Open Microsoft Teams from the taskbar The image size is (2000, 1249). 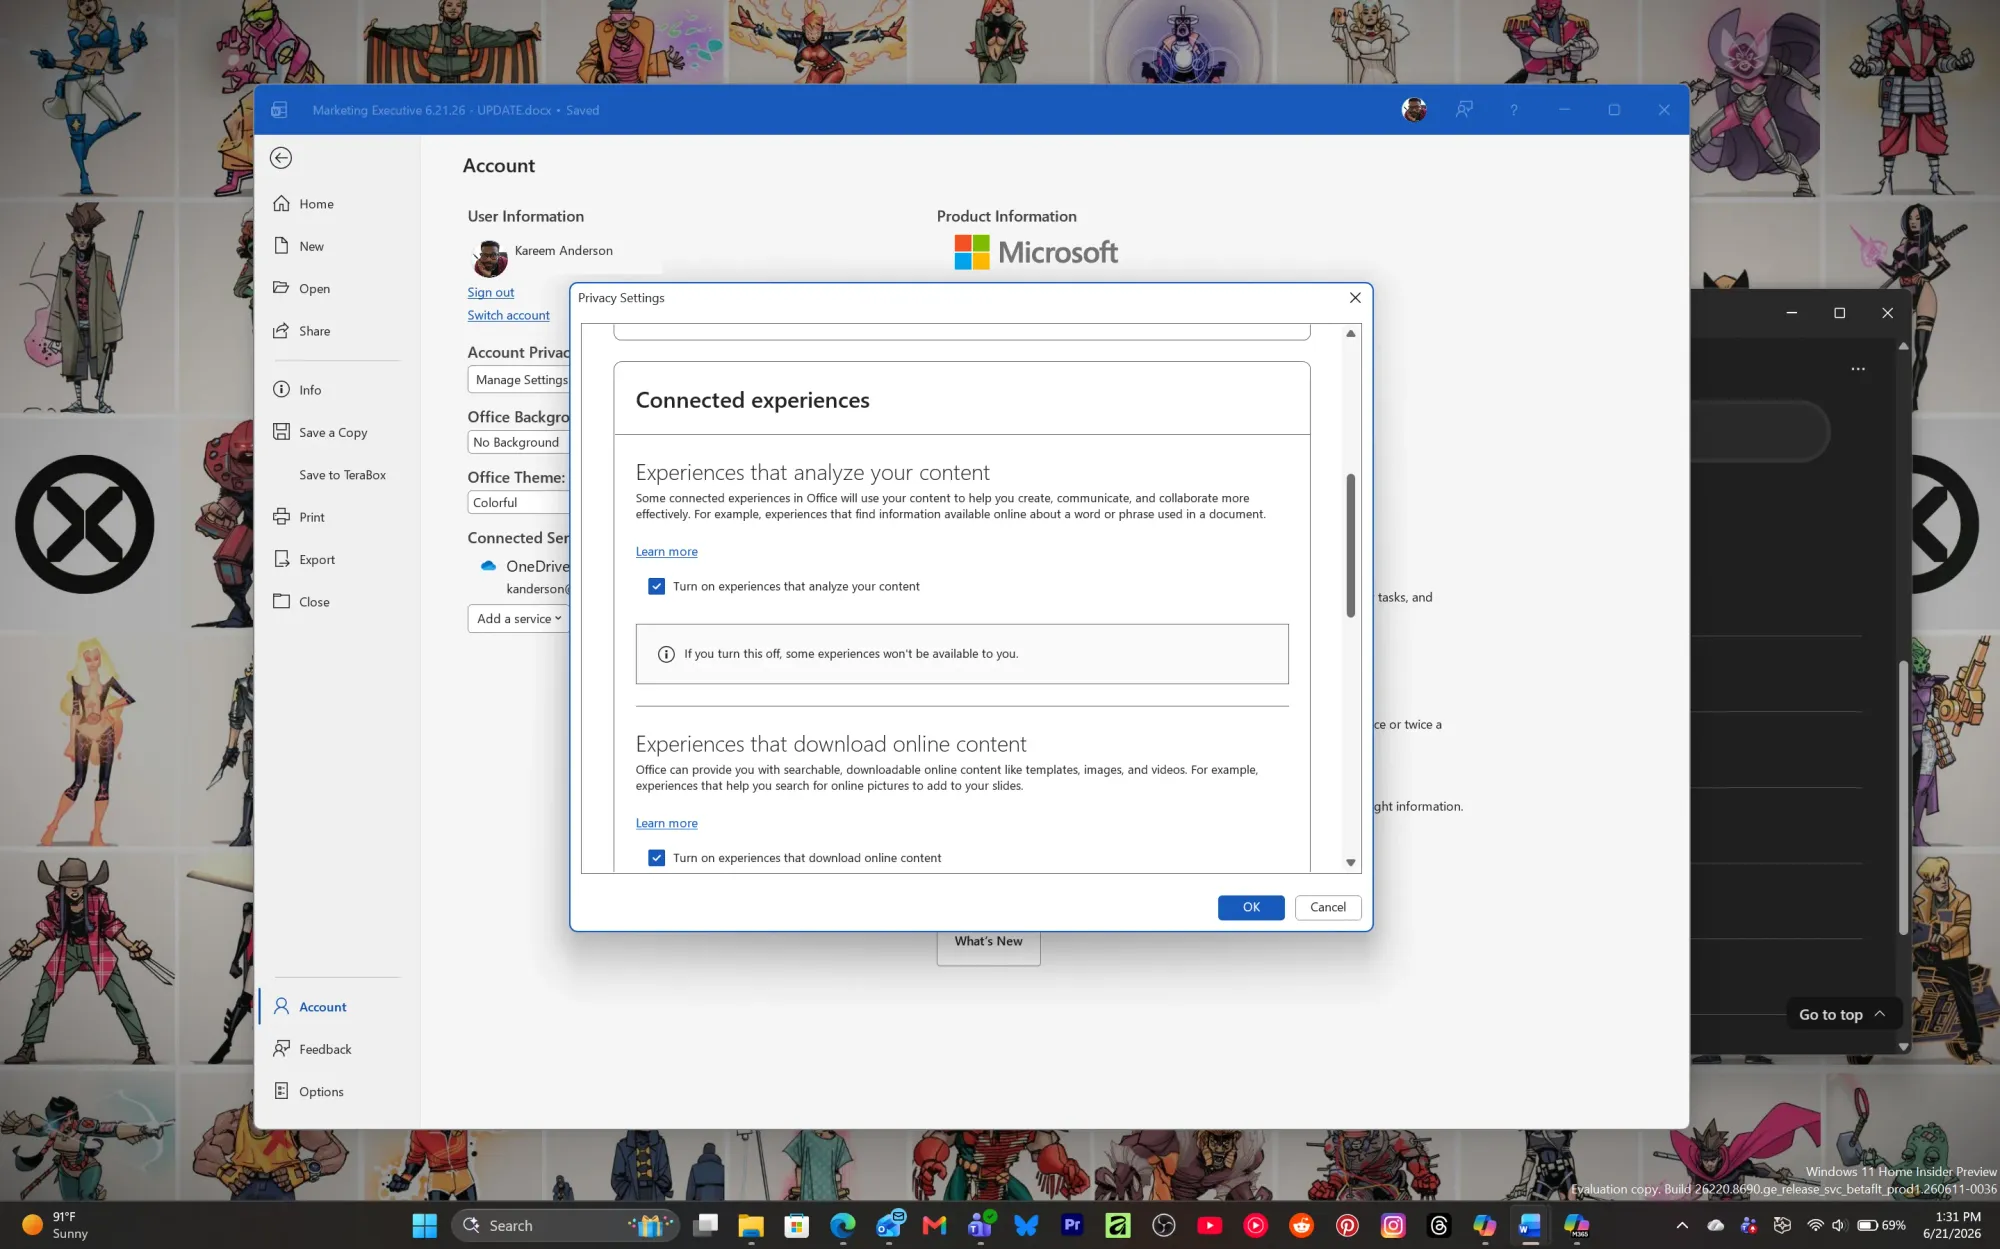(x=980, y=1225)
